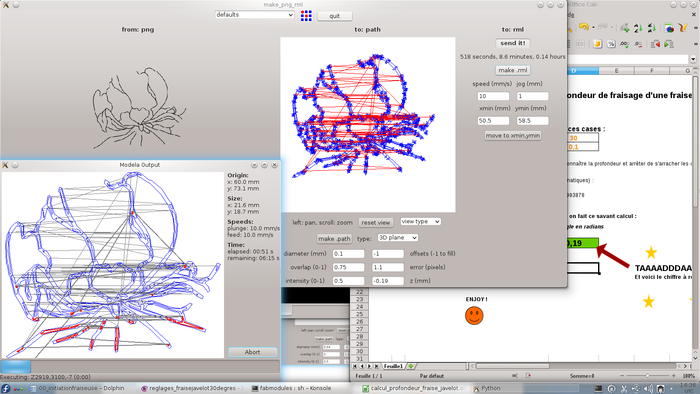Click the diameter (mm) input field
700x394 pixels.
click(x=348, y=253)
